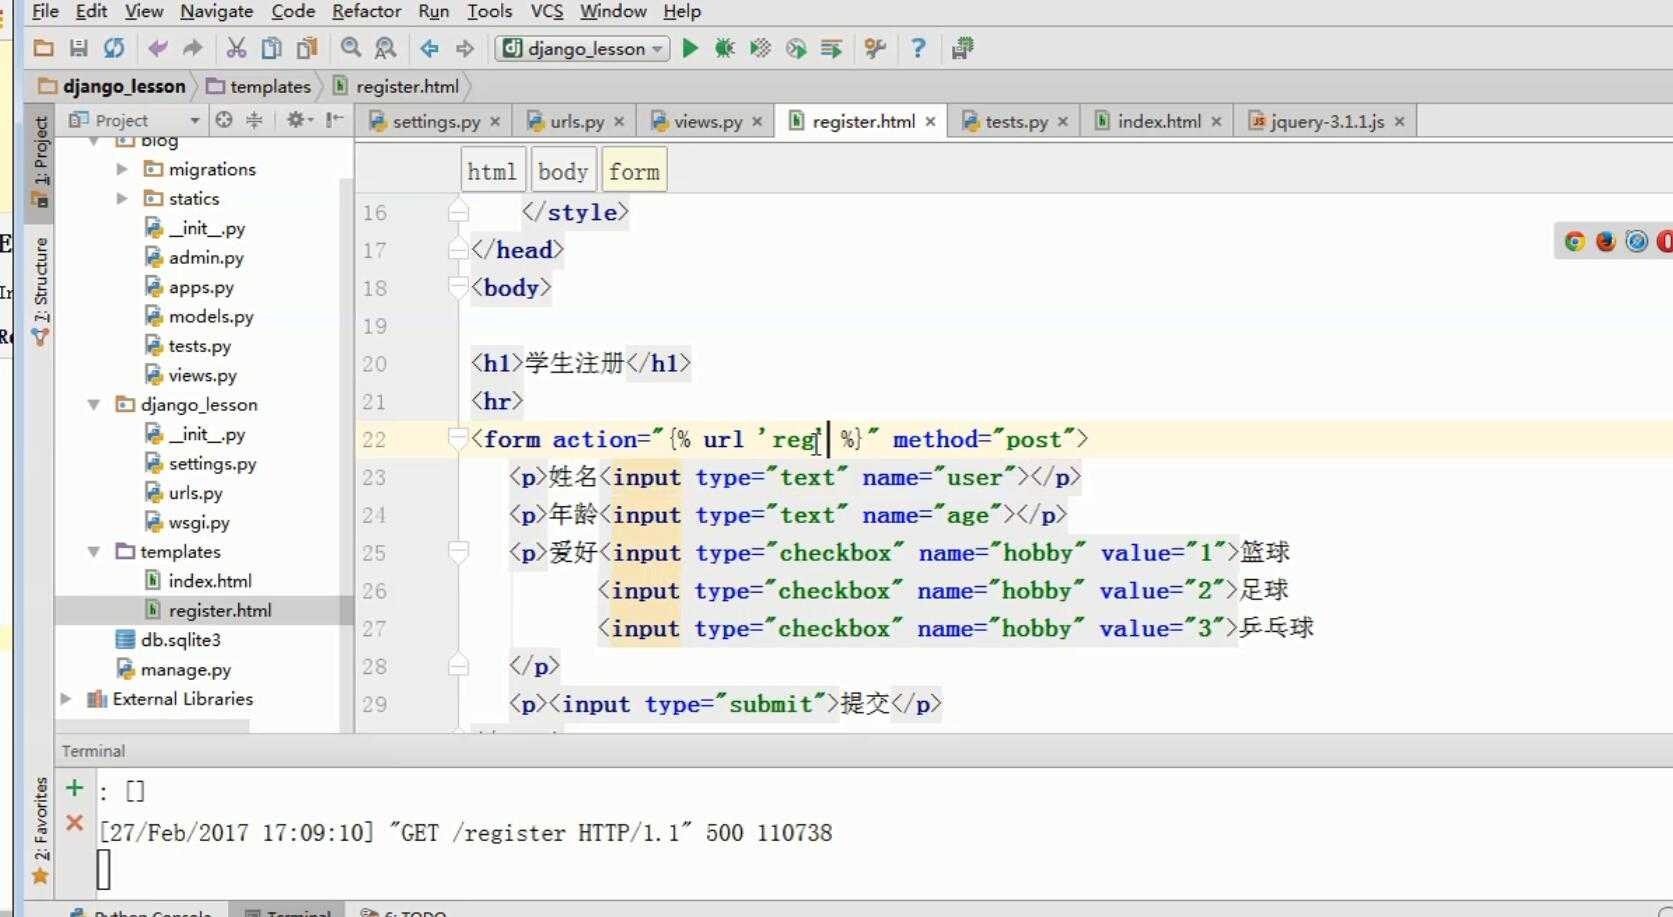Click the scroll from source target icon
Image resolution: width=1673 pixels, height=917 pixels.
(x=224, y=120)
